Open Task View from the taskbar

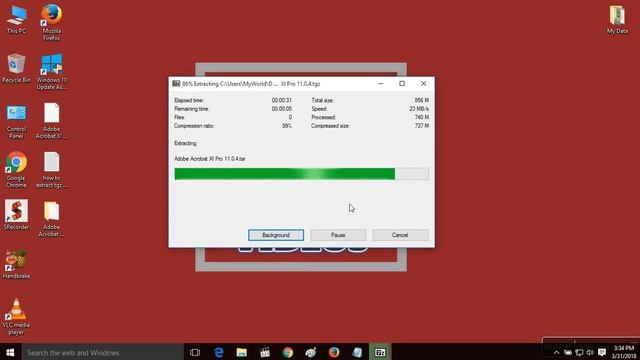pos(195,352)
